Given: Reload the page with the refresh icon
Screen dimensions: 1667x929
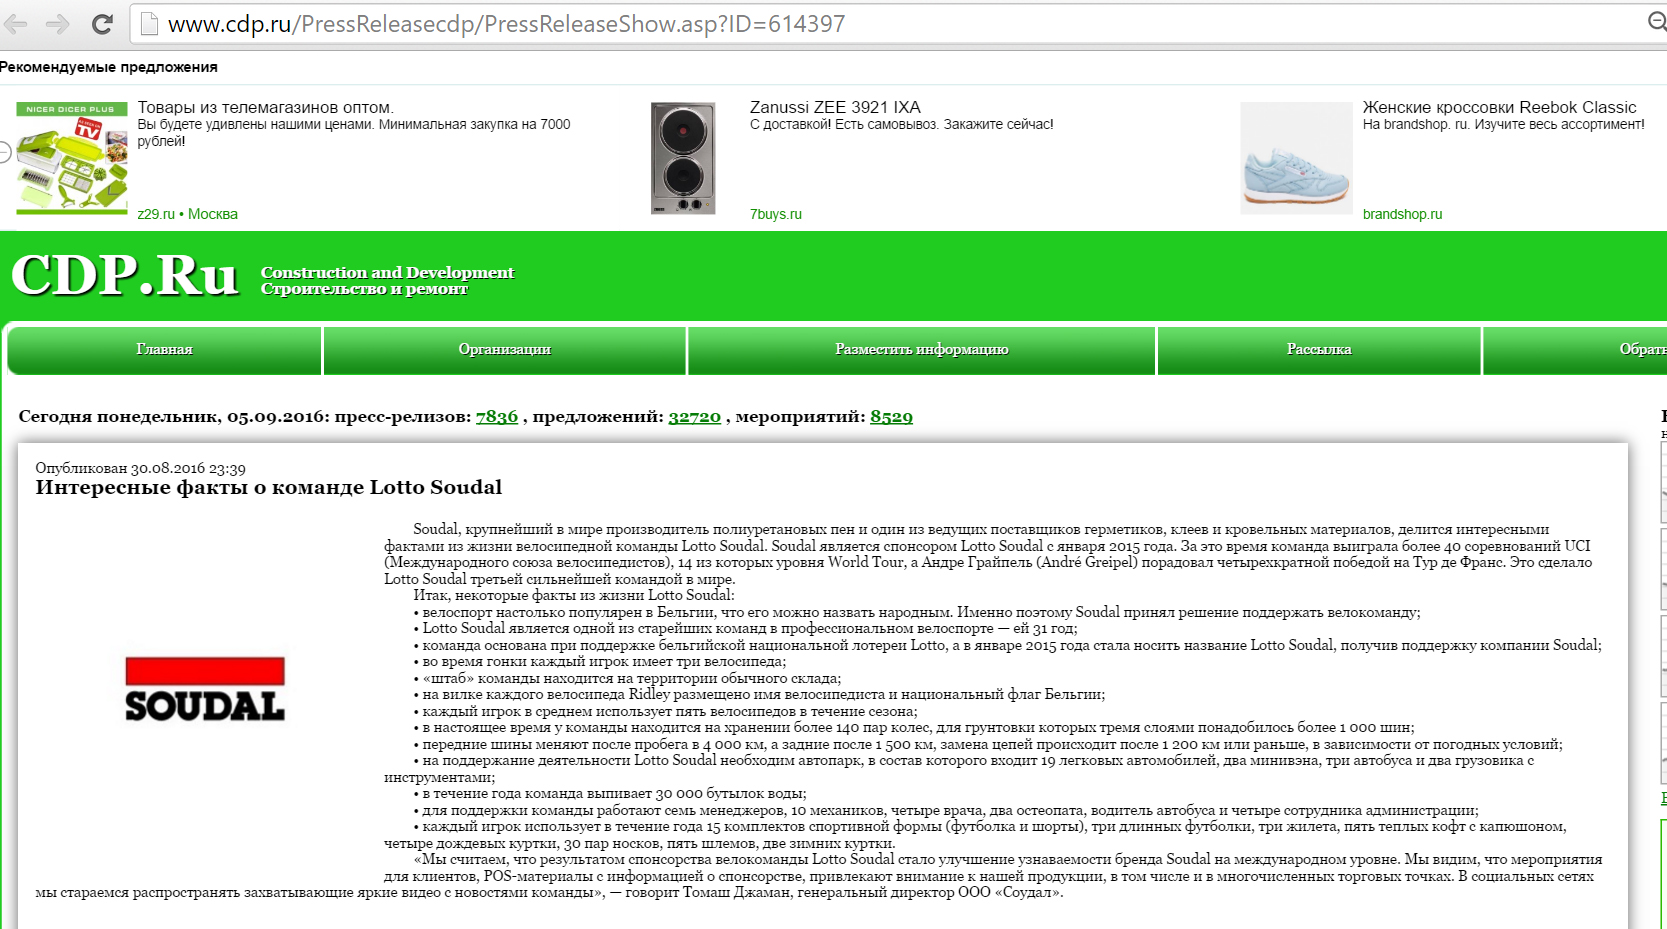Looking at the screenshot, I should (x=102, y=24).
